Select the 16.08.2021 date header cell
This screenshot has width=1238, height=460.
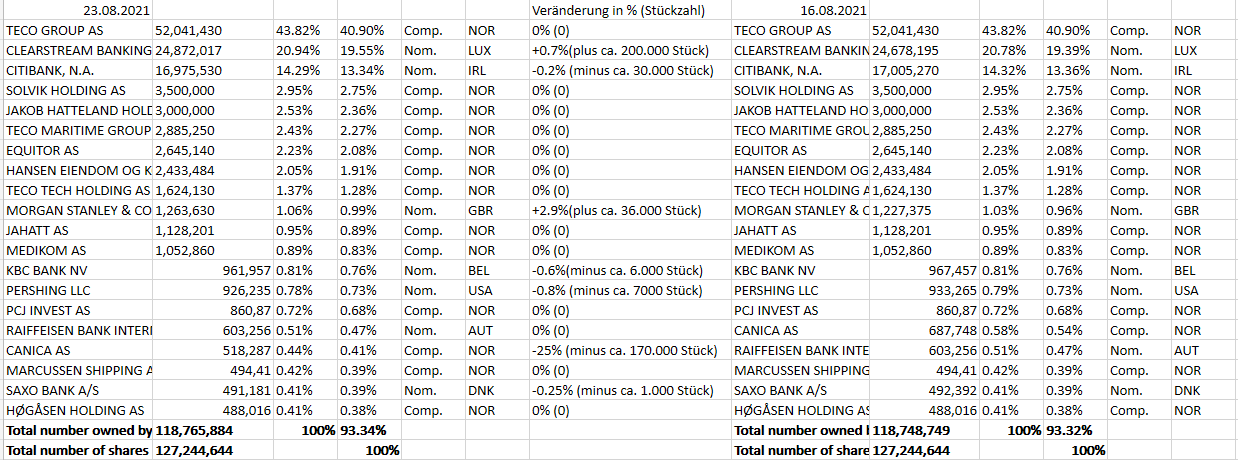(x=834, y=11)
